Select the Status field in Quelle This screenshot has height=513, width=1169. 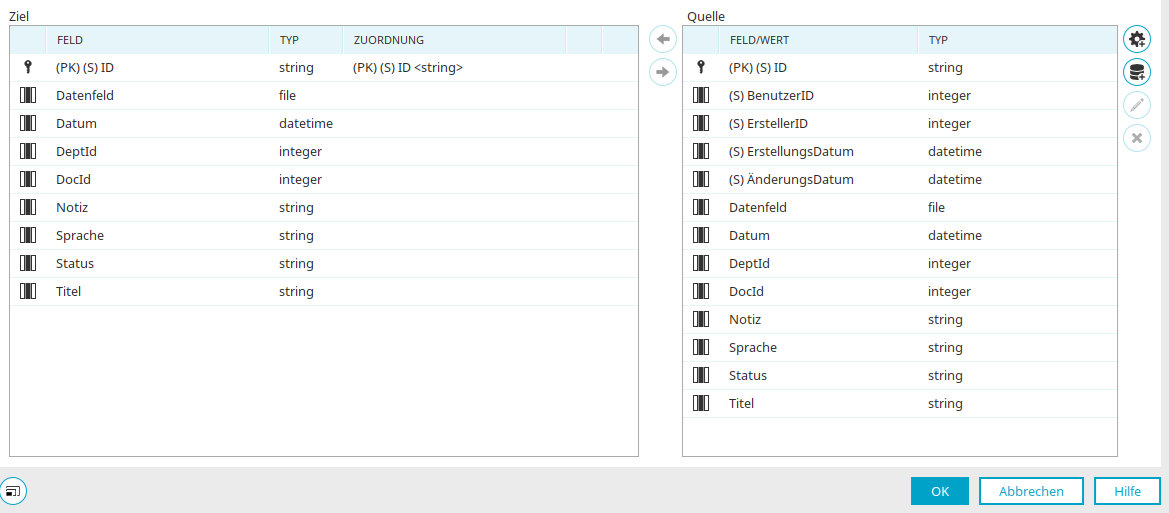(x=748, y=375)
